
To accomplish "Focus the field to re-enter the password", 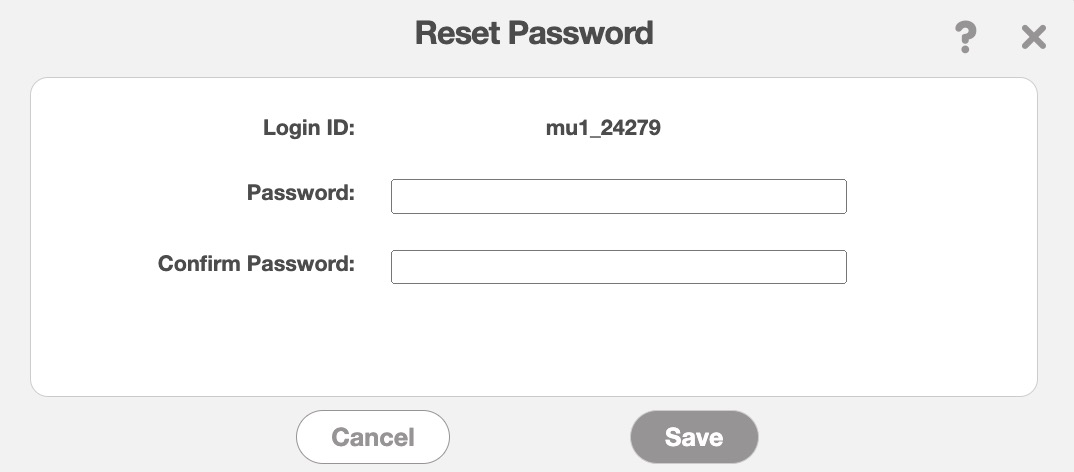I will coord(618,267).
